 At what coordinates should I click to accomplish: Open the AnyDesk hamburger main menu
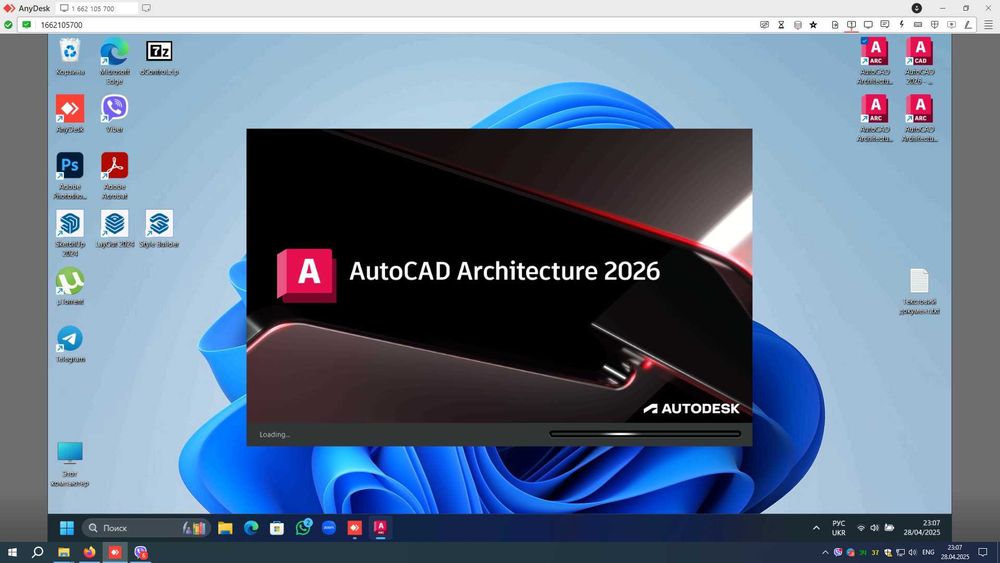(988, 25)
